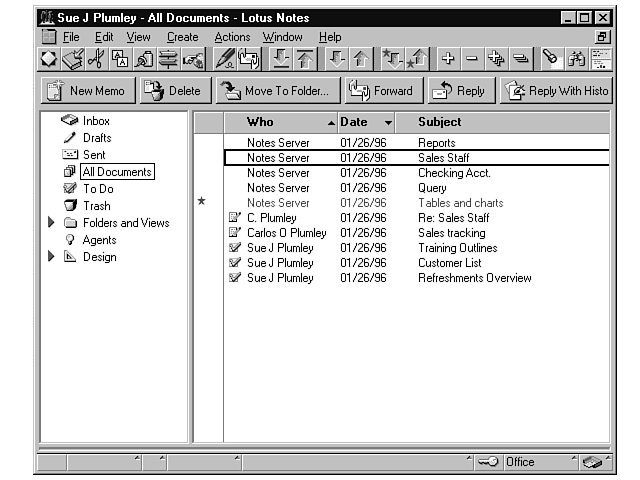Select the Agents lightbulb item
This screenshot has height=480, width=640.
coord(99,240)
